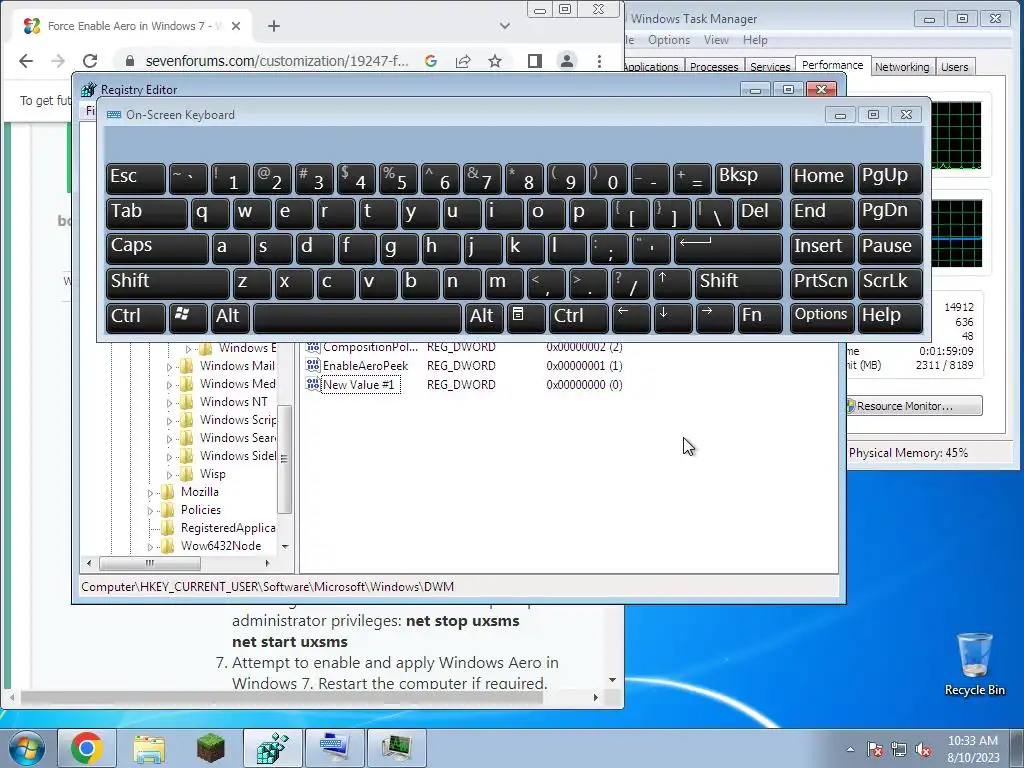Image resolution: width=1024 pixels, height=768 pixels.
Task: Click the Registry Editor taskbar icon
Action: pyautogui.click(x=272, y=748)
